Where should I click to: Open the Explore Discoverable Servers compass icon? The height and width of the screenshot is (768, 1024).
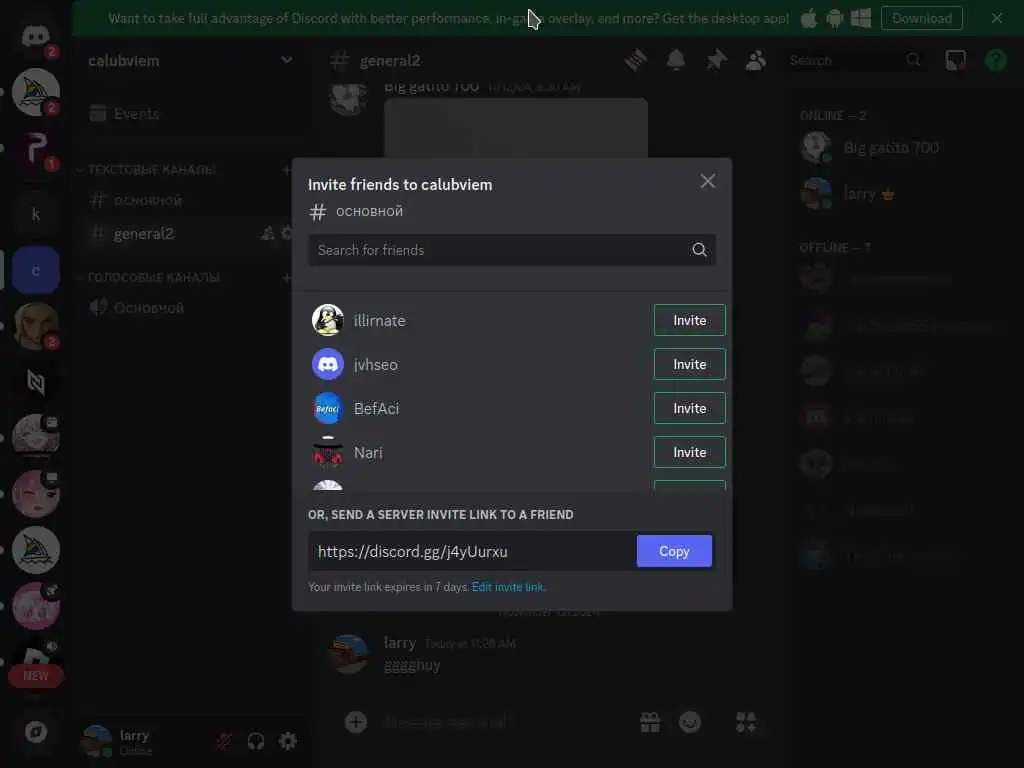point(35,731)
